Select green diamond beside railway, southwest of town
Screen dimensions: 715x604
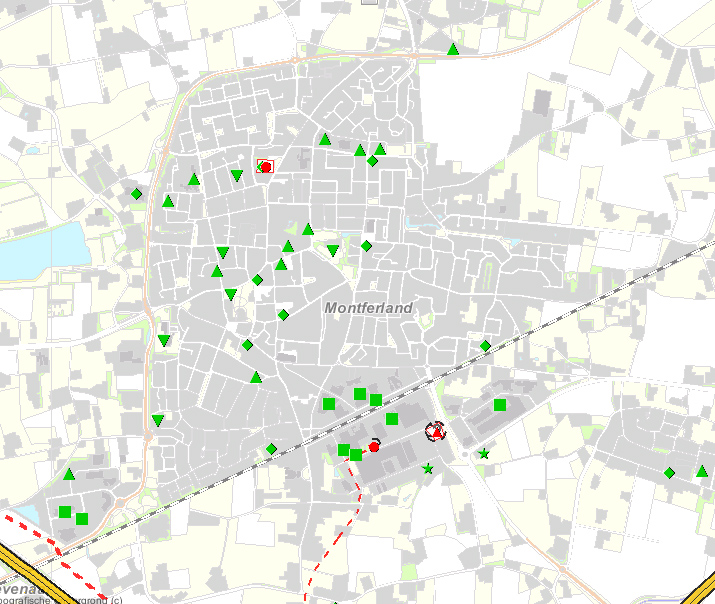[x=271, y=449]
